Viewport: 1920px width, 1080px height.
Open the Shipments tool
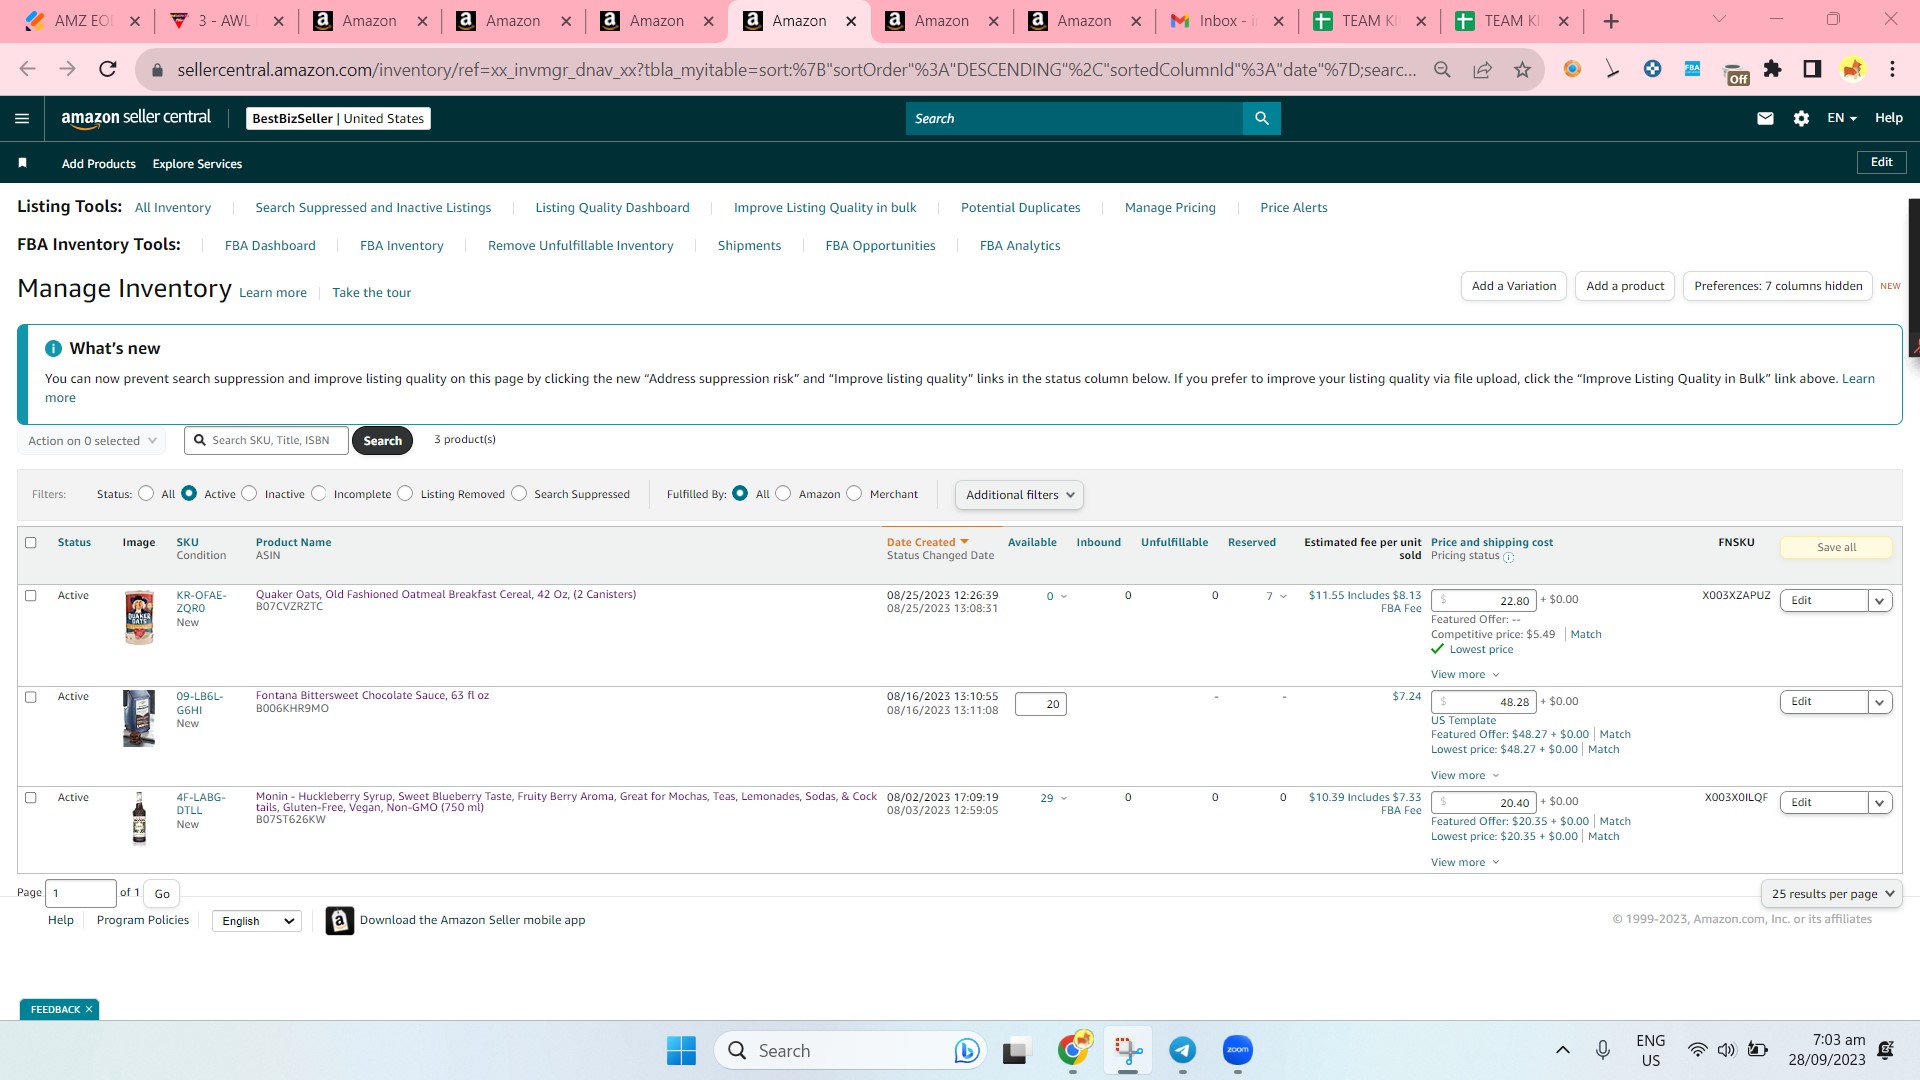coord(749,246)
